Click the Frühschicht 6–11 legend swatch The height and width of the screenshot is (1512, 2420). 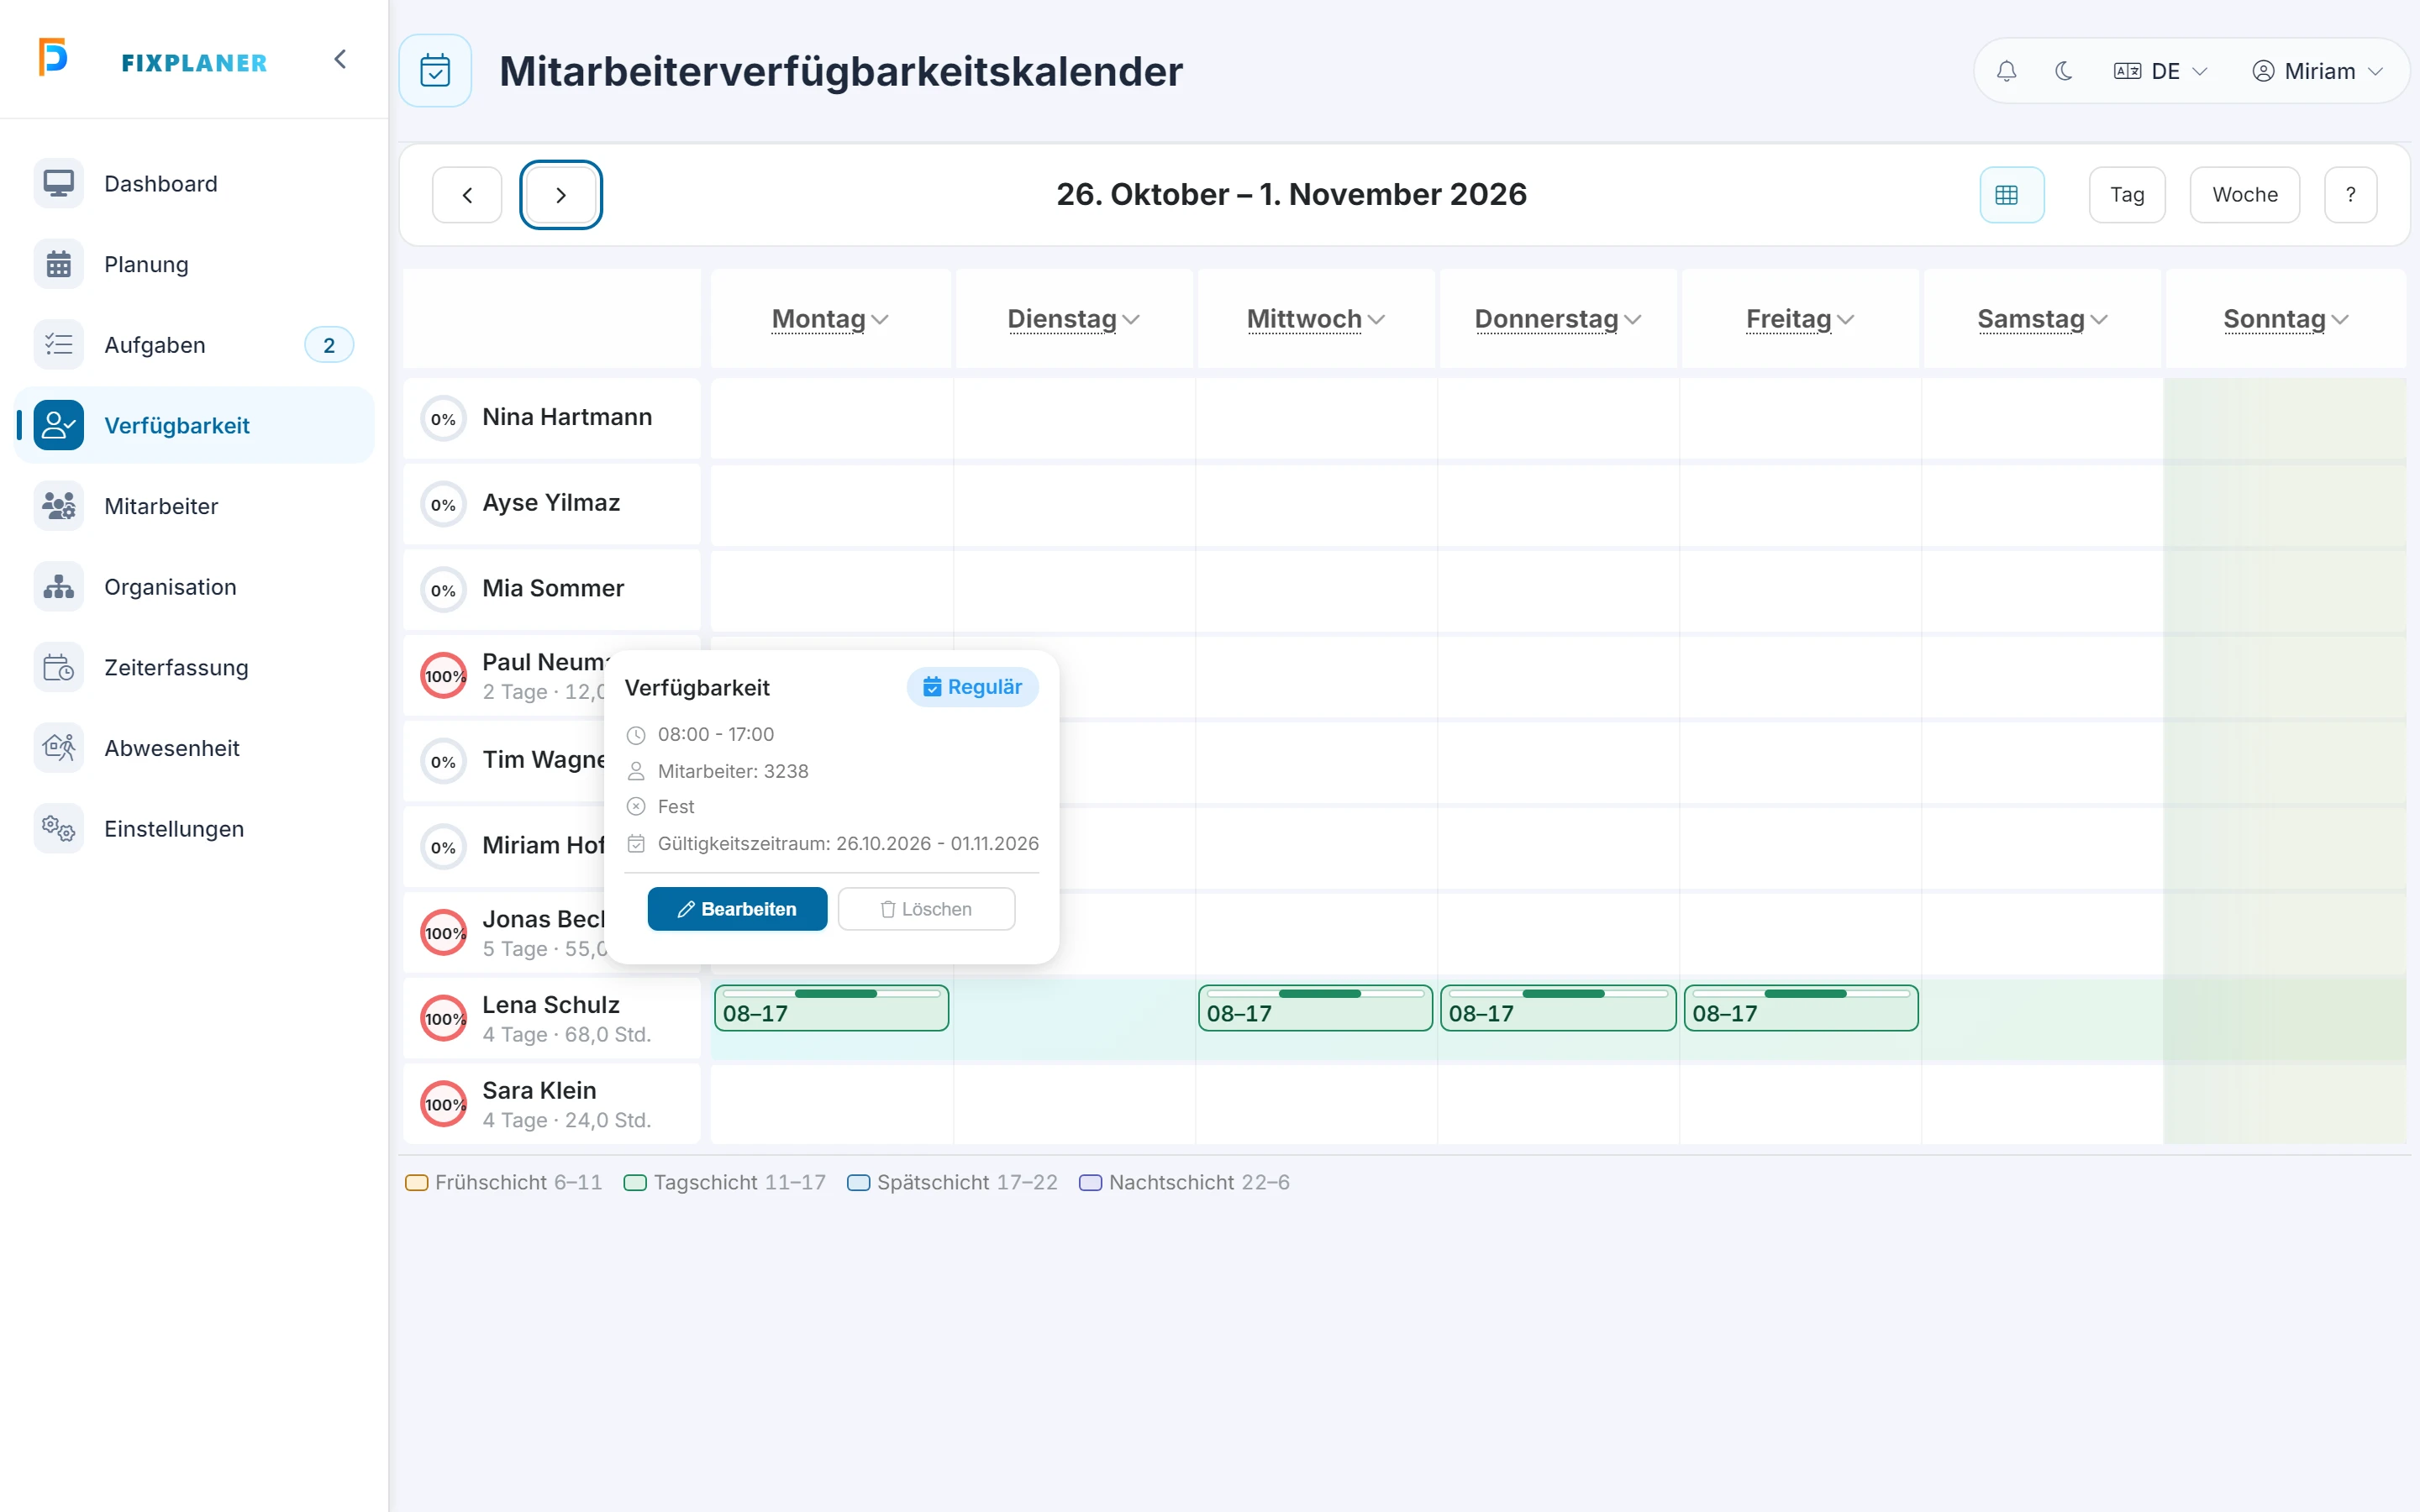click(x=417, y=1183)
